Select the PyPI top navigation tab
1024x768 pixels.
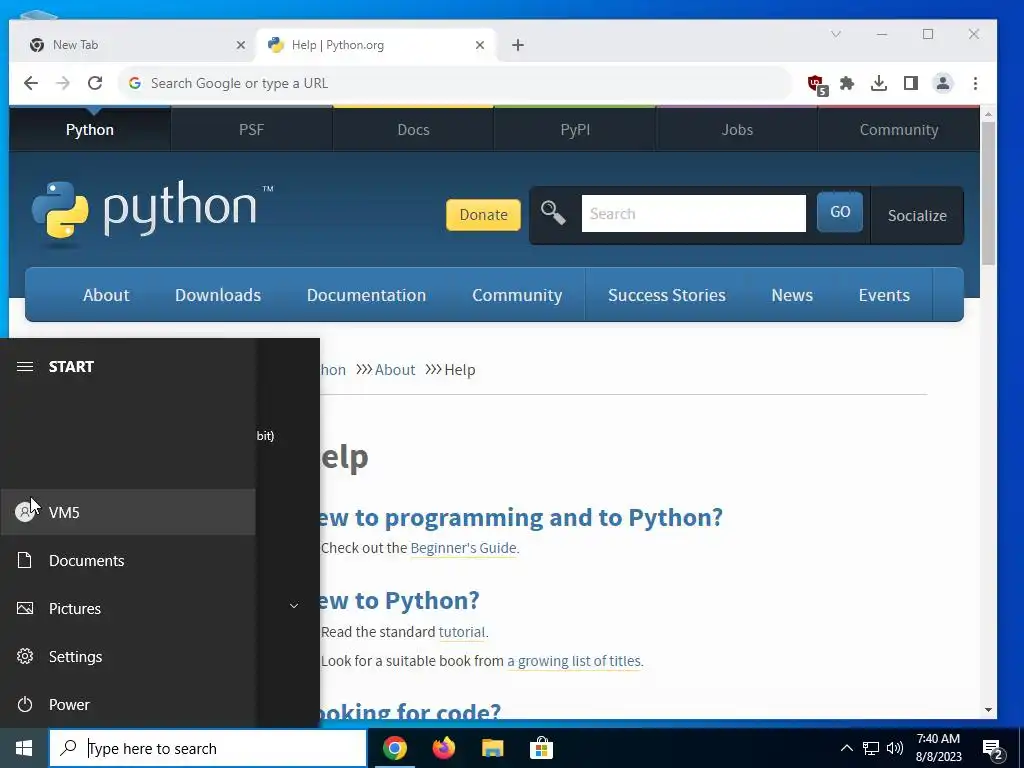tap(575, 129)
